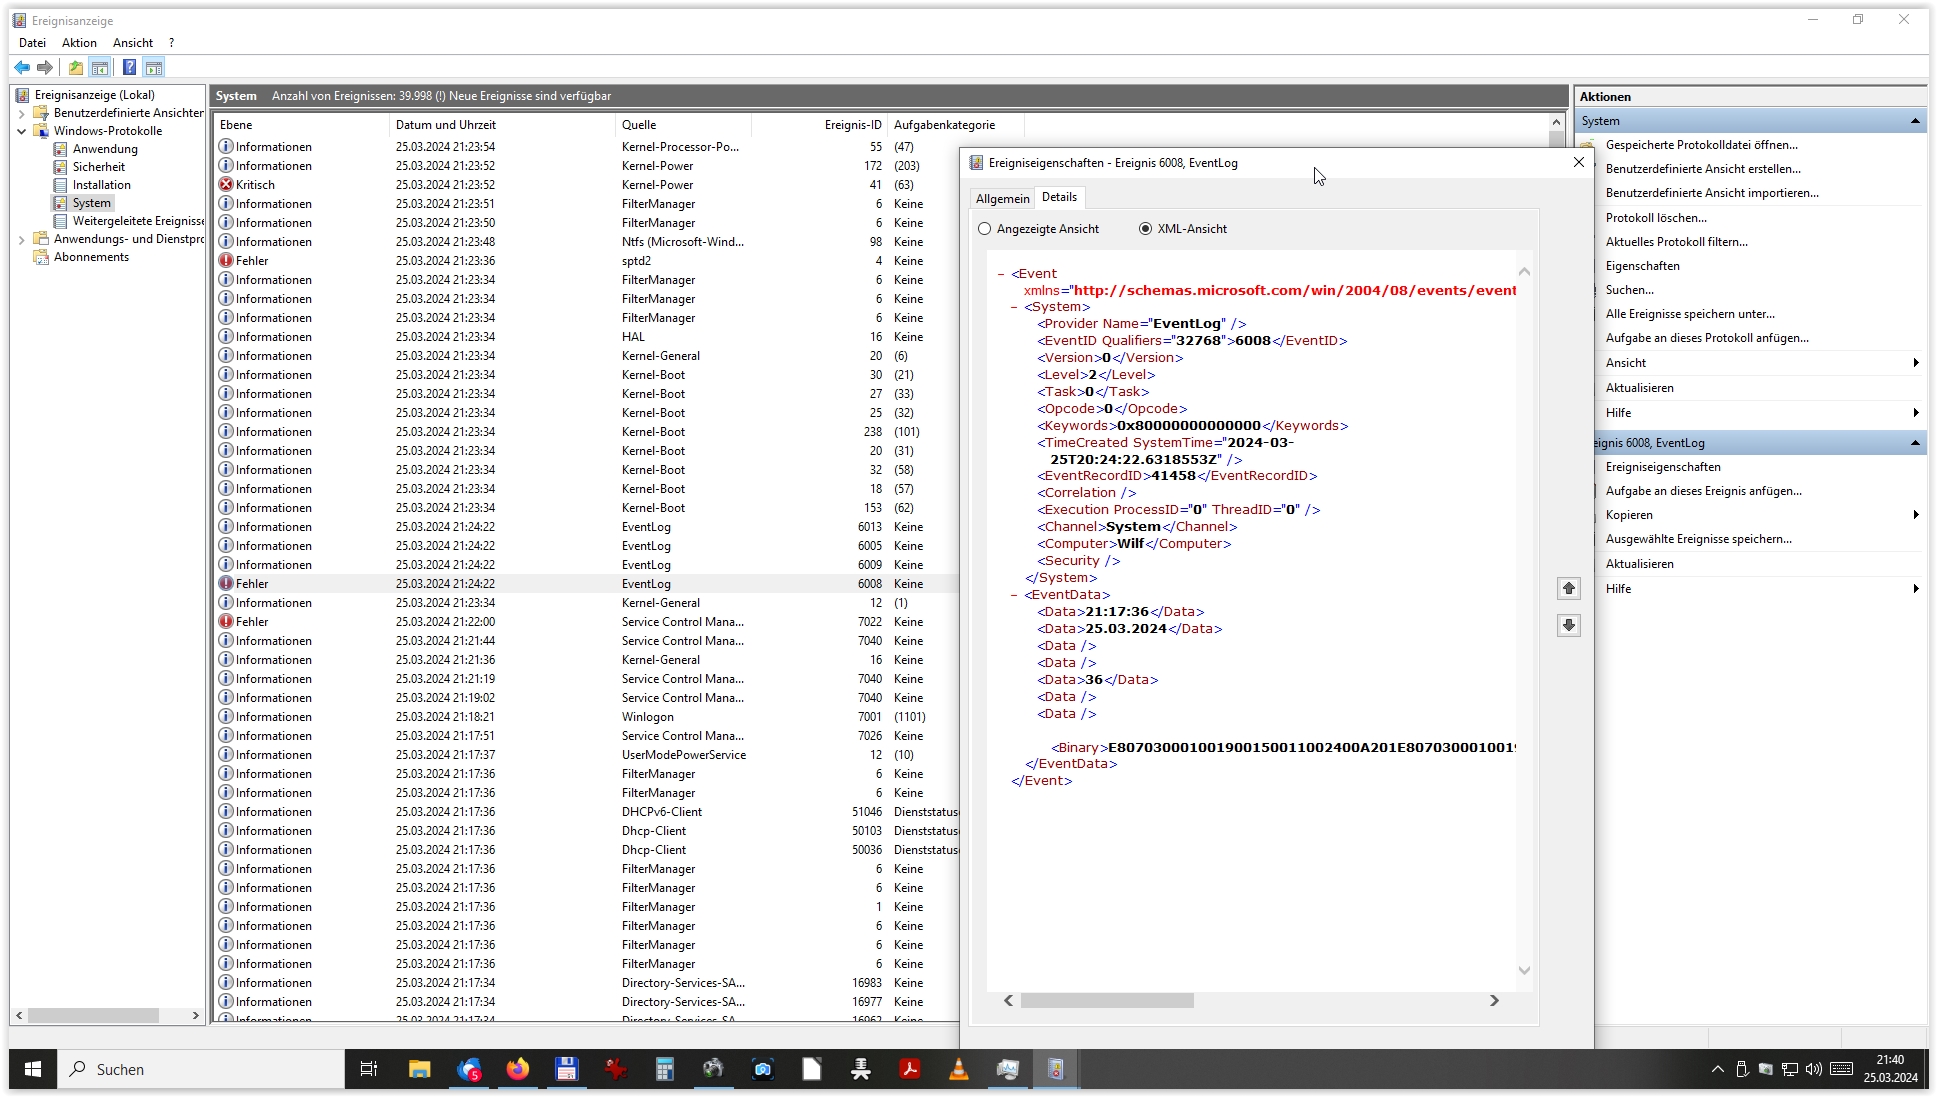Expand the Benutzerdefinierte Ansichten tree node
The height and width of the screenshot is (1097, 1937).
[21, 113]
